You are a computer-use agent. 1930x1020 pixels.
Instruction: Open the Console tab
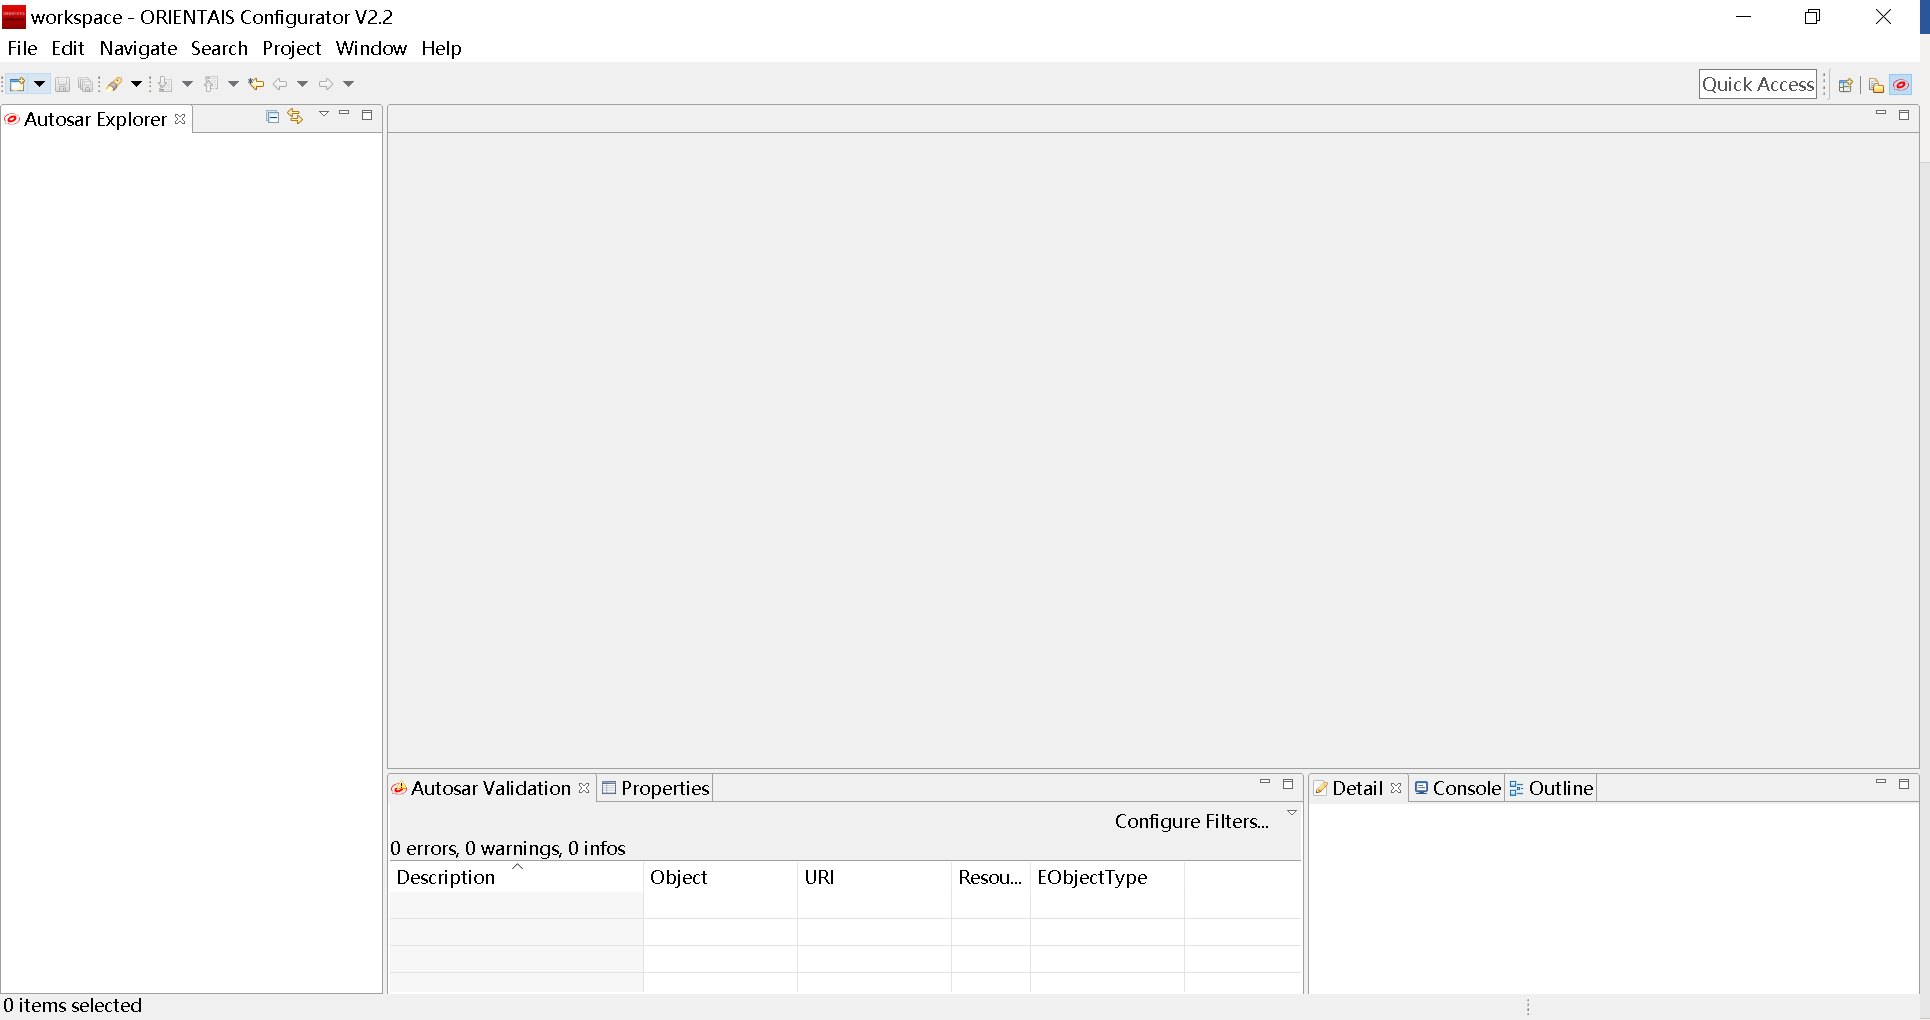1458,788
